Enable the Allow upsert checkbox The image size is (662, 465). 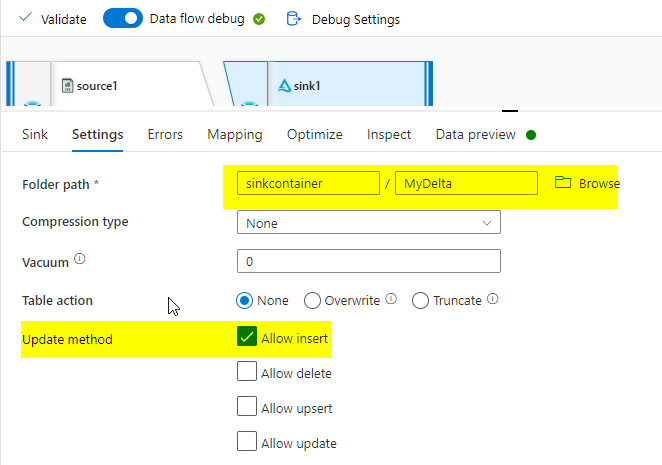(x=247, y=406)
